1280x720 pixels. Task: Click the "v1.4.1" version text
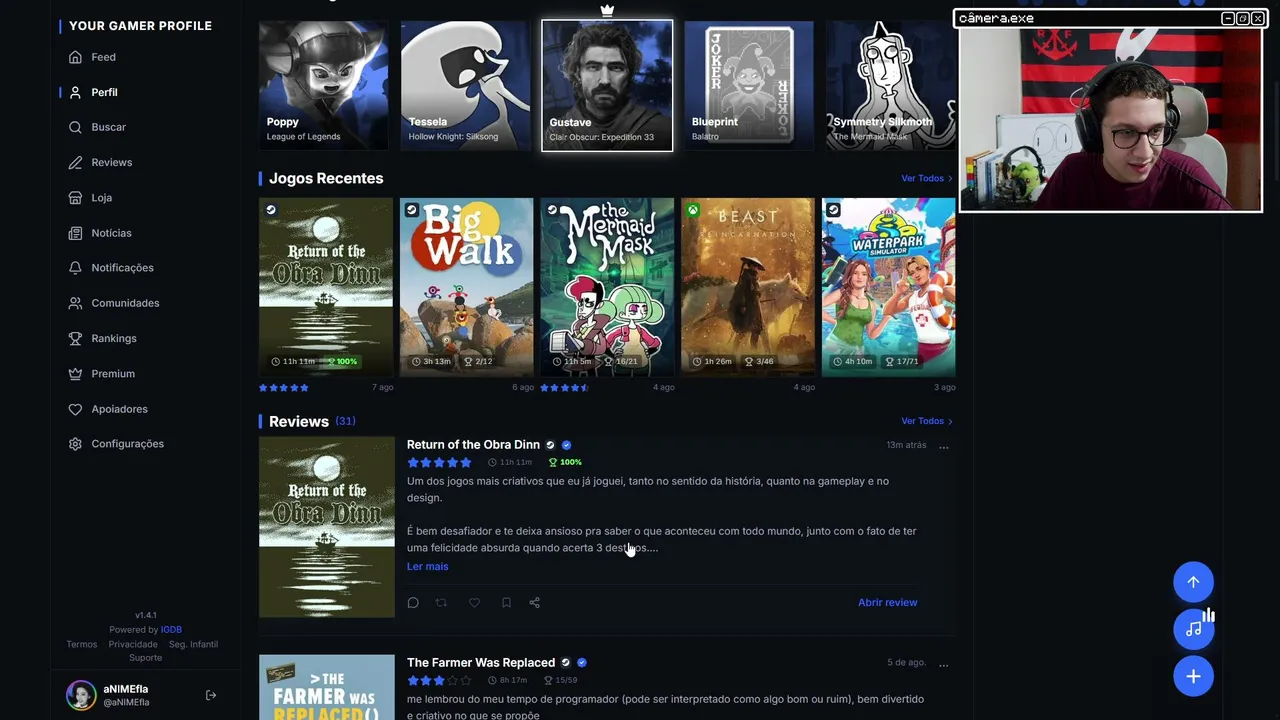(146, 616)
